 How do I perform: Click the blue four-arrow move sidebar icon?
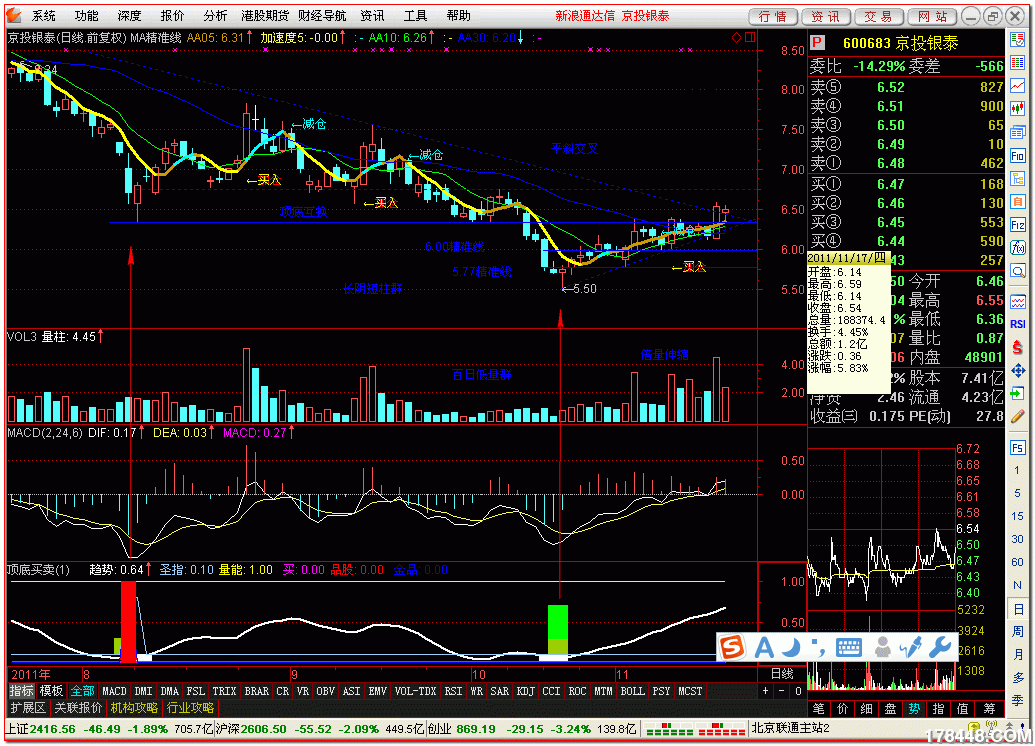click(1017, 370)
